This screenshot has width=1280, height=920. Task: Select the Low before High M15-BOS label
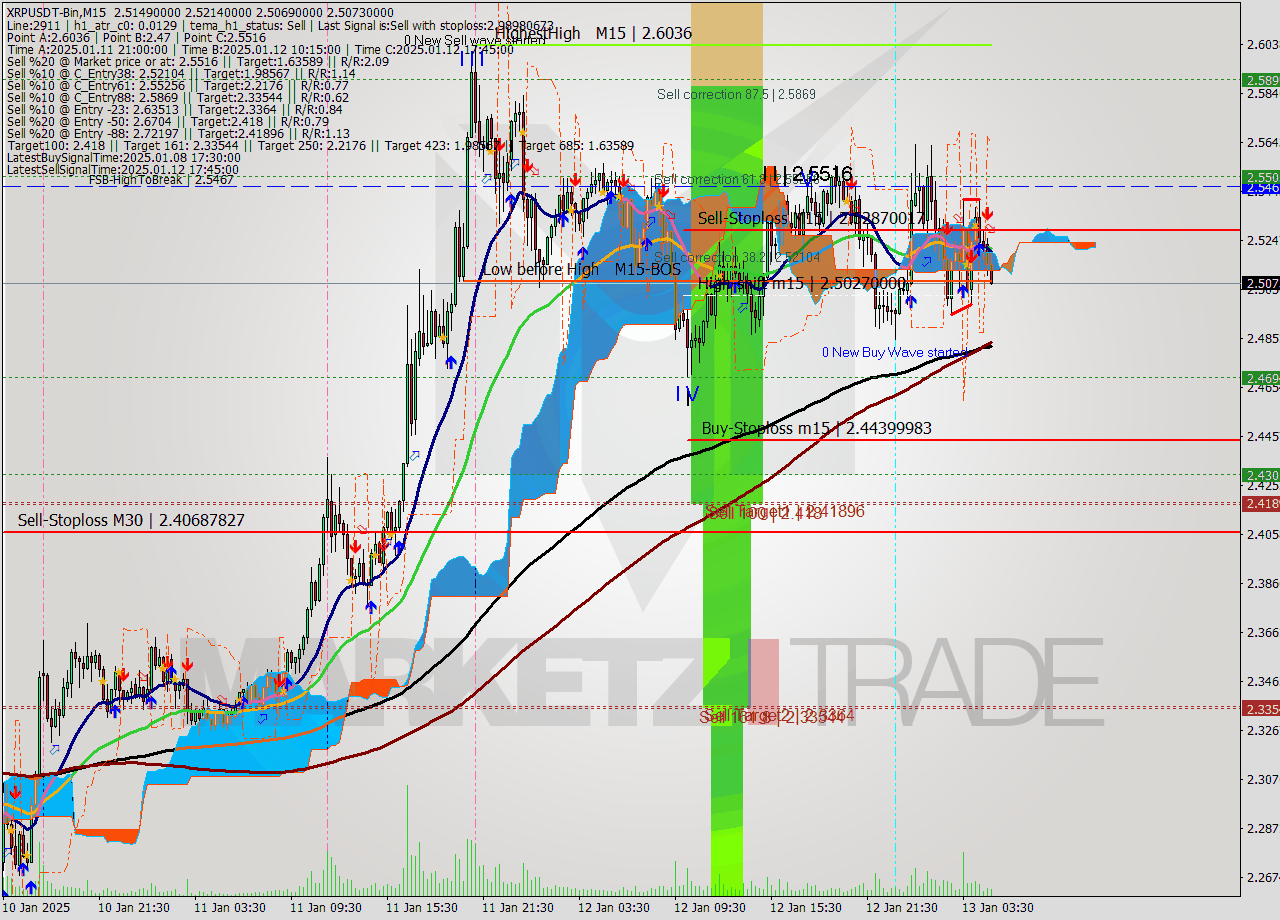(x=581, y=269)
